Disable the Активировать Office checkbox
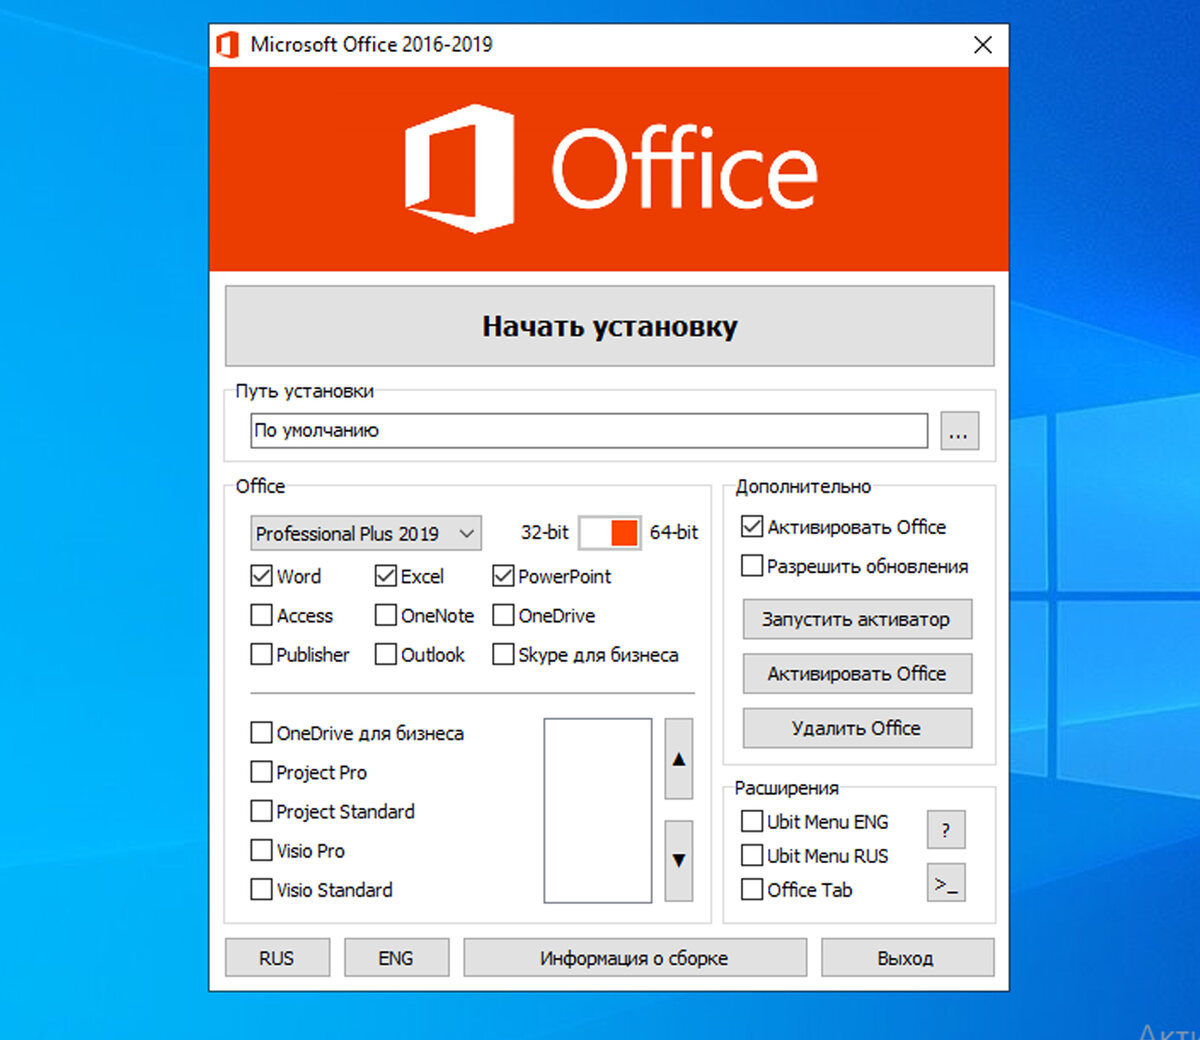This screenshot has height=1040, width=1200. [752, 526]
